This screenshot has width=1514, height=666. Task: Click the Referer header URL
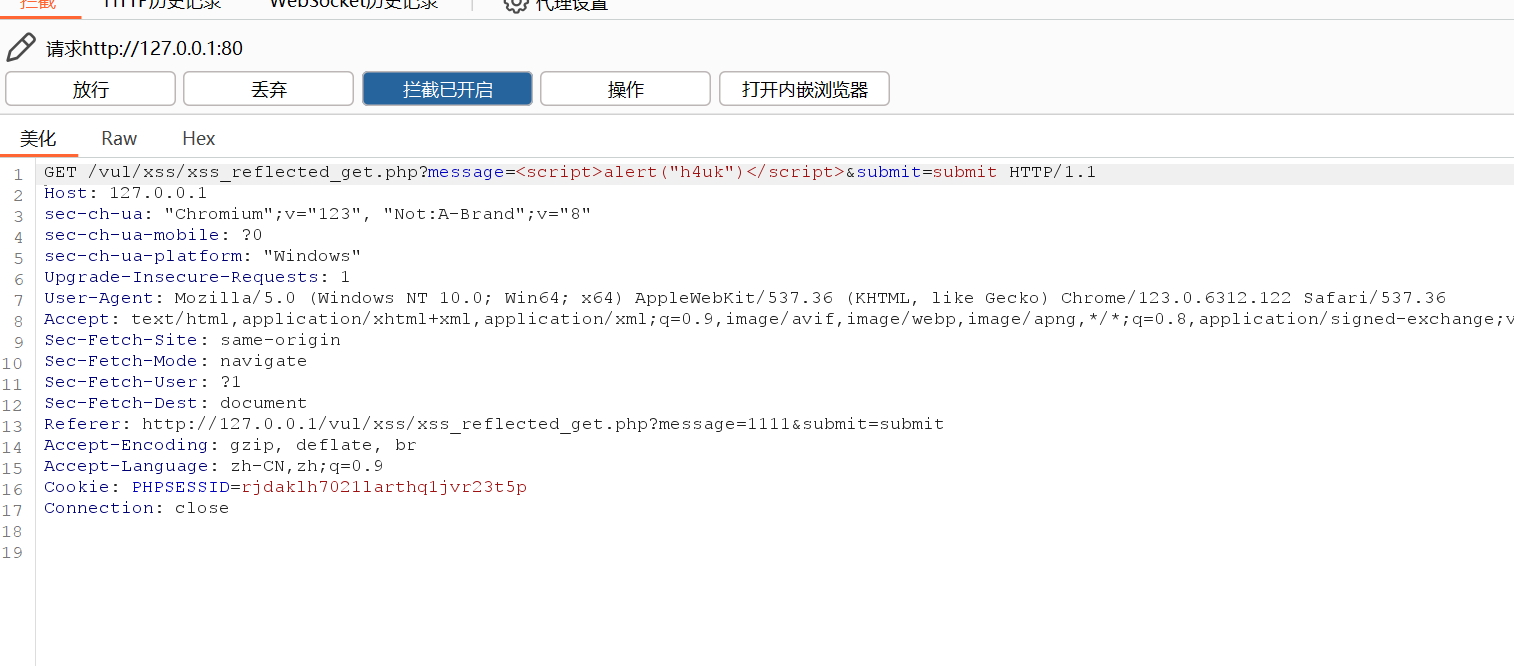[542, 424]
